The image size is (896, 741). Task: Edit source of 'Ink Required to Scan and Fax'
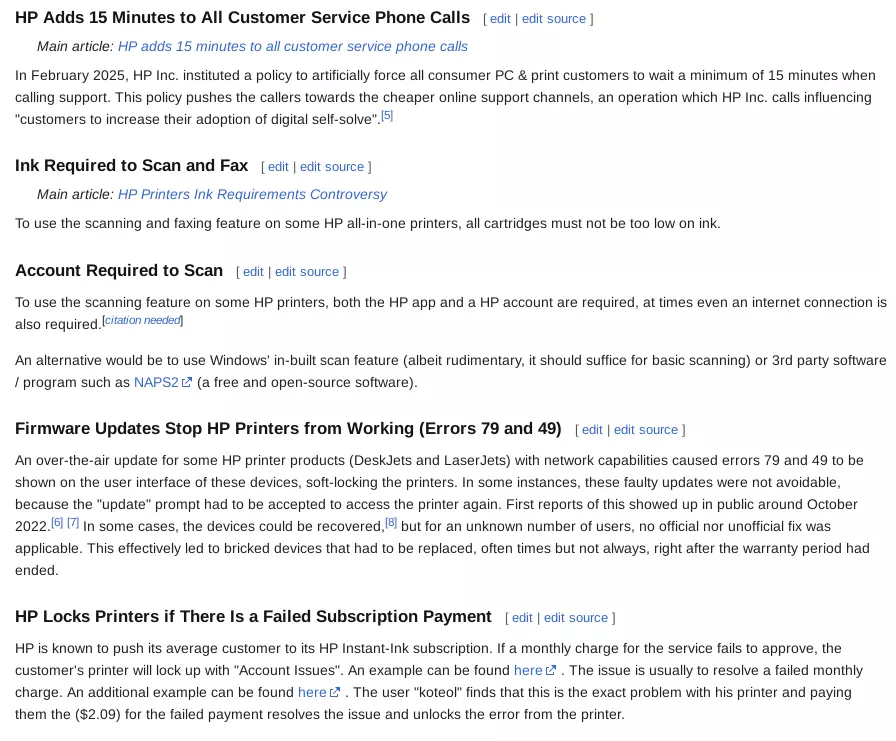332,167
